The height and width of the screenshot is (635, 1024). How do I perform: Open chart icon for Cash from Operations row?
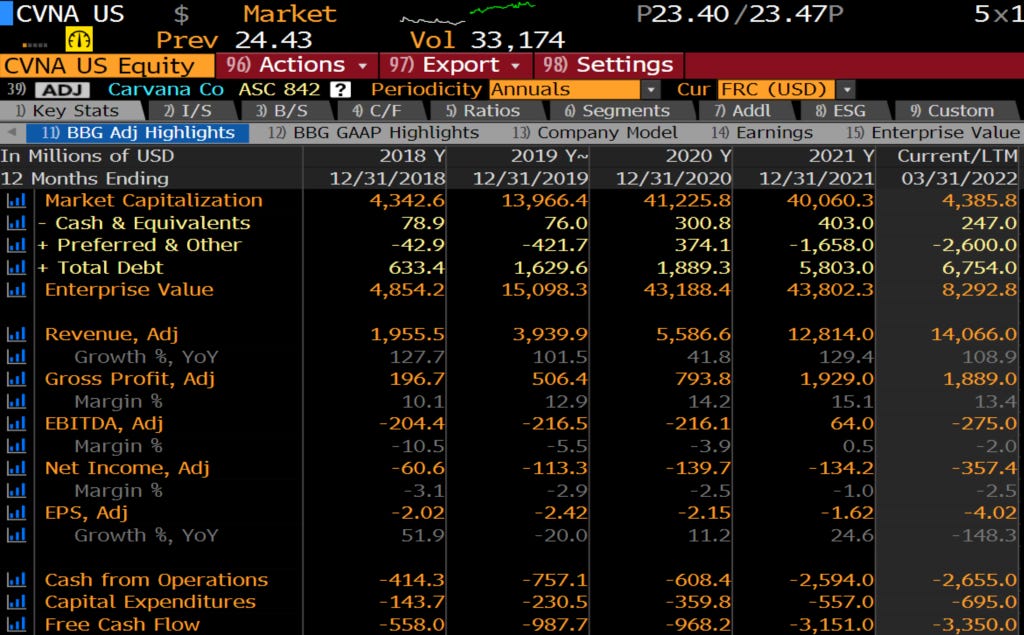click(x=16, y=579)
